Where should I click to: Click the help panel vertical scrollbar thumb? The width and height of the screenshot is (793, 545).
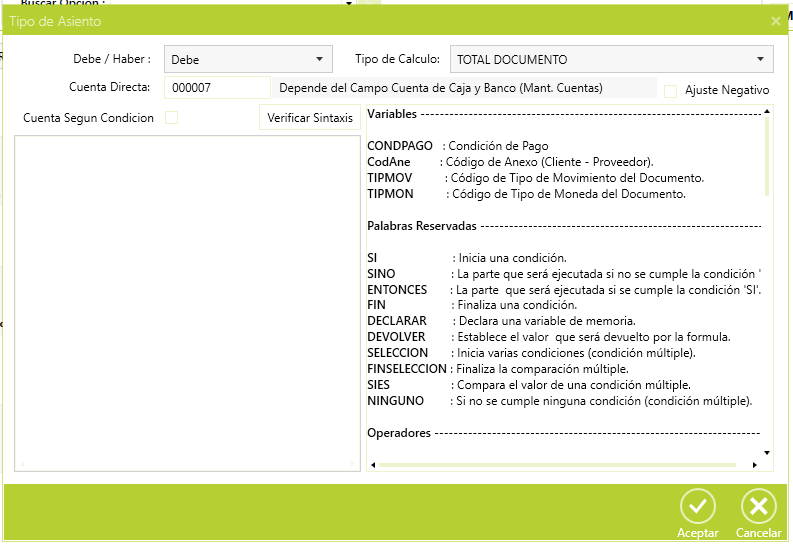pos(767,156)
